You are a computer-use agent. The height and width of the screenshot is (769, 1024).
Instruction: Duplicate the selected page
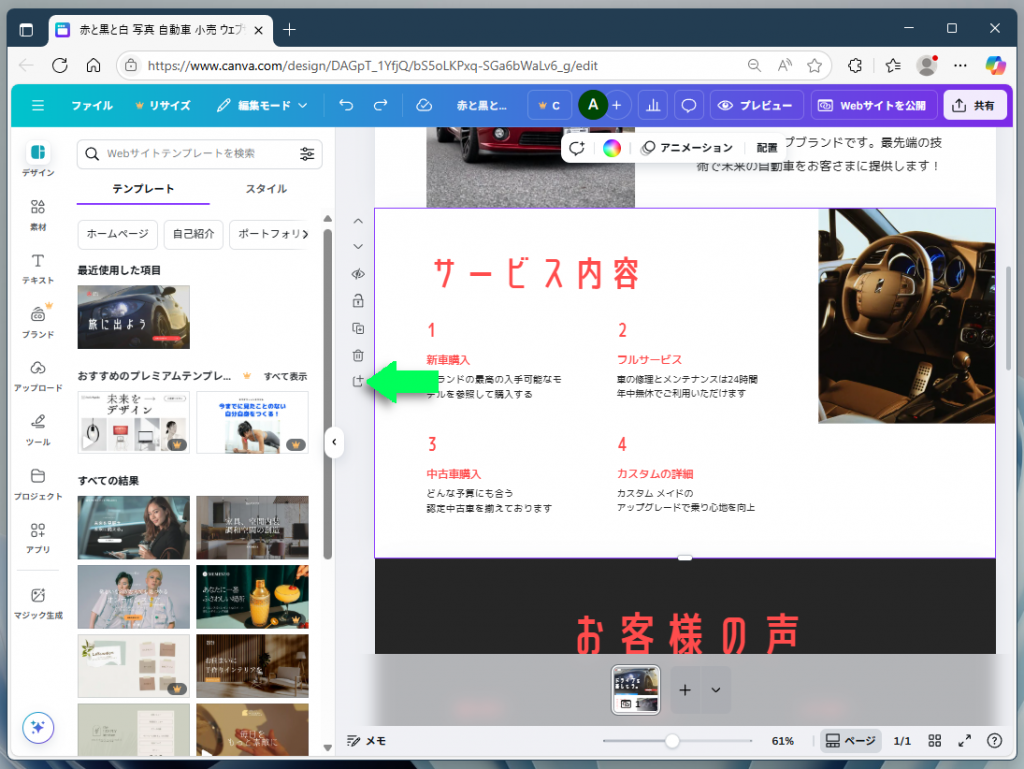pyautogui.click(x=357, y=327)
